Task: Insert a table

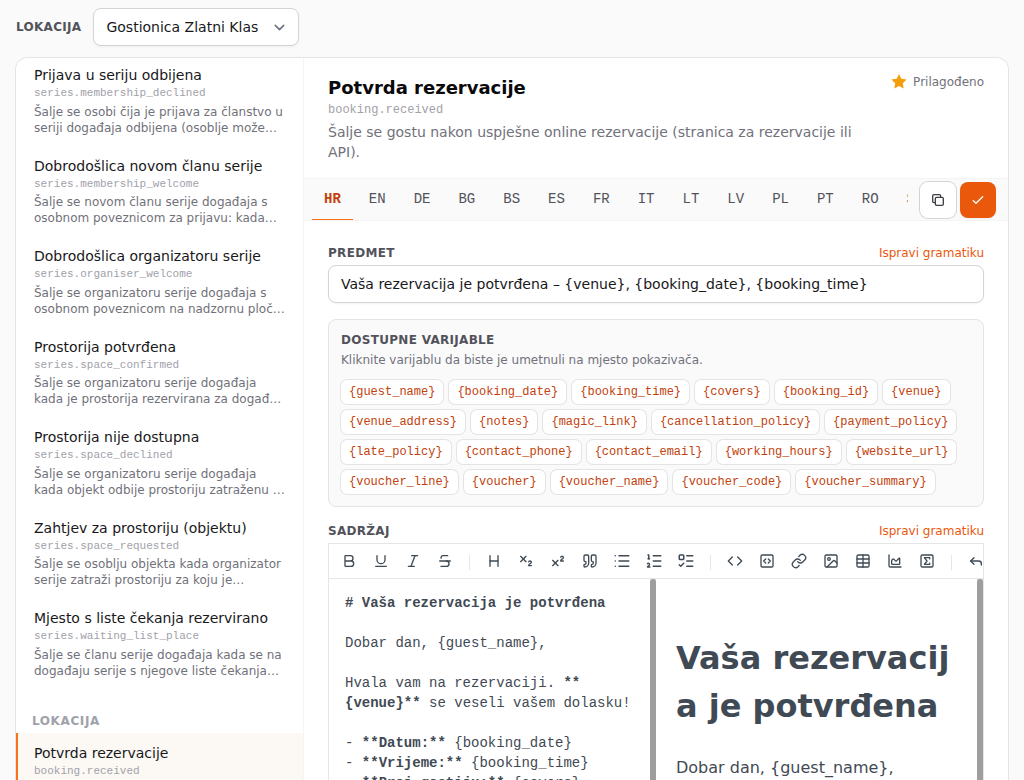Action: [x=863, y=561]
